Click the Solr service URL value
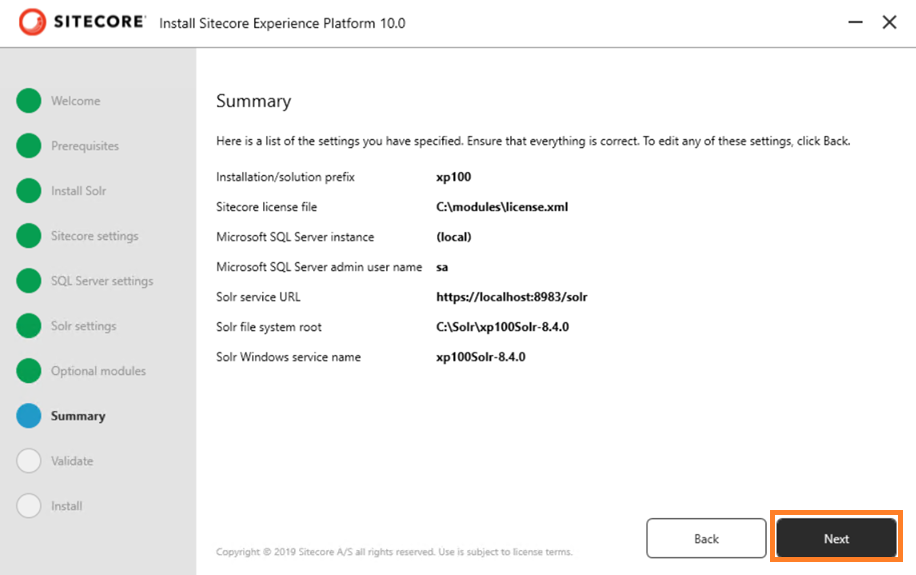 512,297
